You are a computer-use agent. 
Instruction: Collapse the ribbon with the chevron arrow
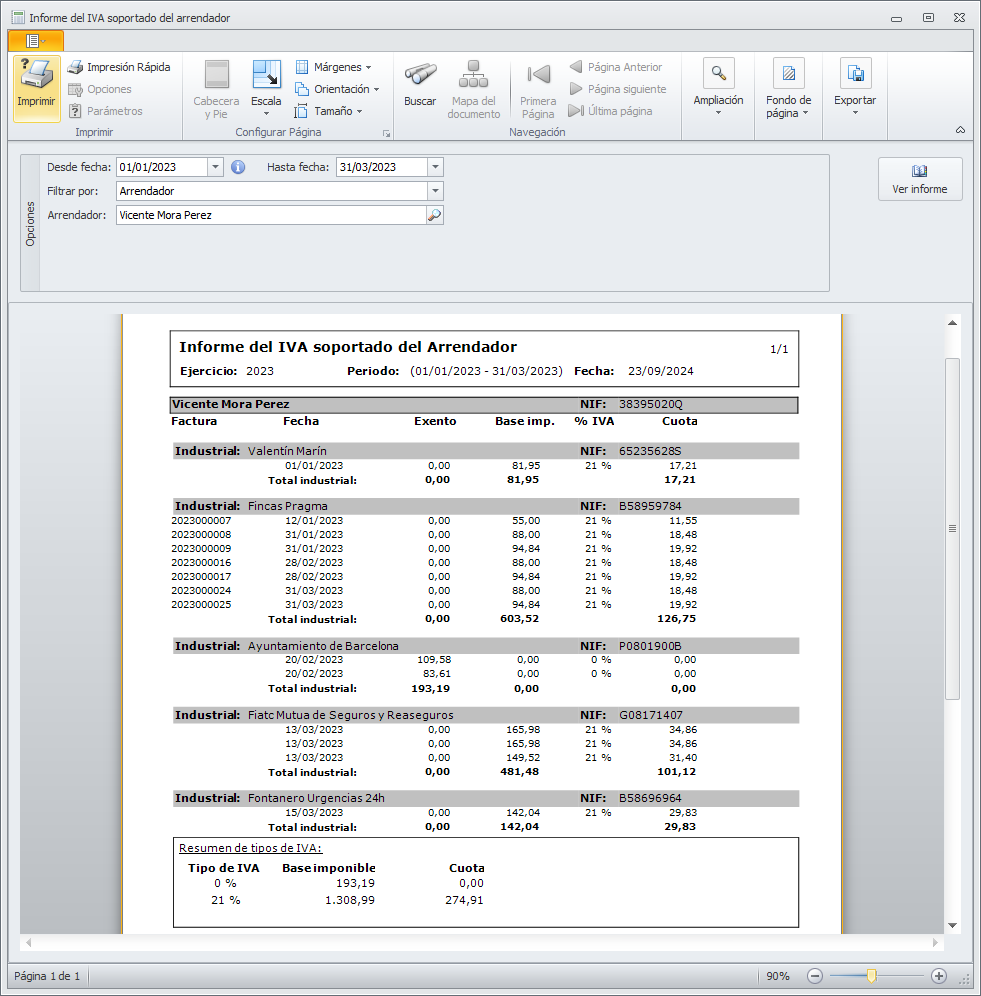click(x=961, y=130)
